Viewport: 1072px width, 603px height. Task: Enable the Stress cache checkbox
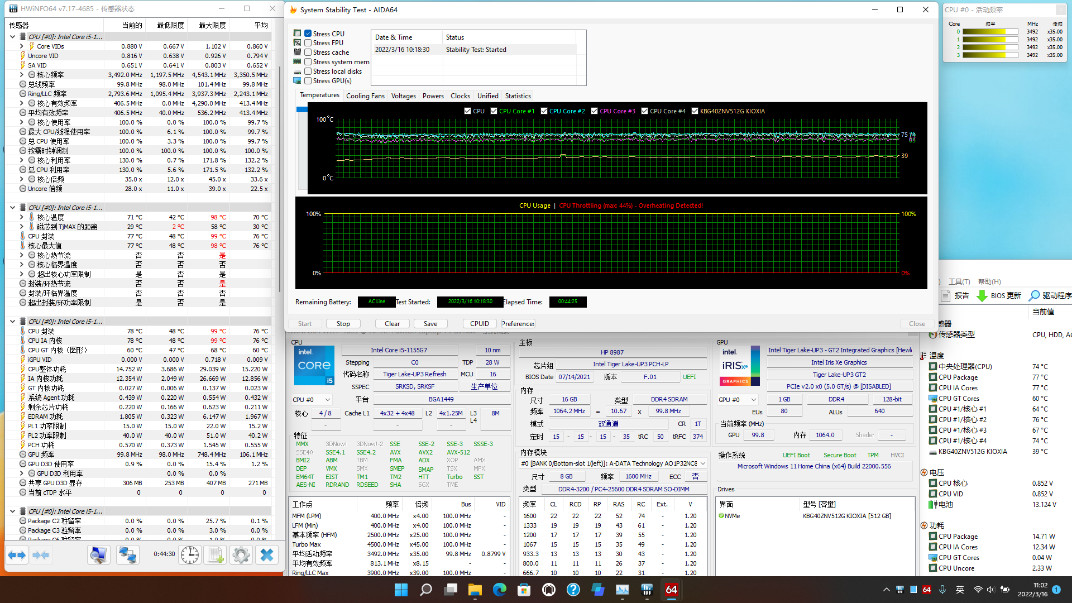(308, 52)
